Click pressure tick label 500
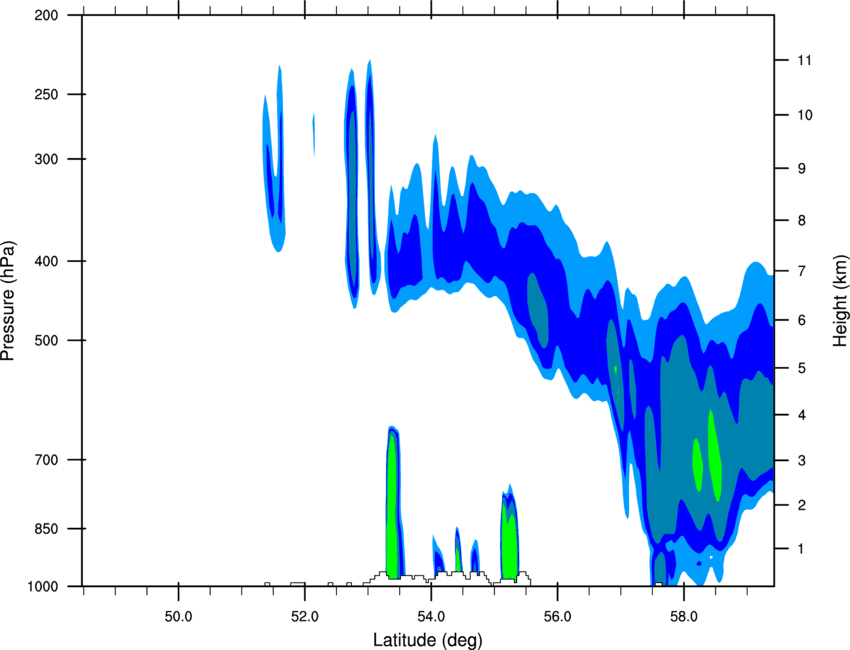 pyautogui.click(x=47, y=340)
